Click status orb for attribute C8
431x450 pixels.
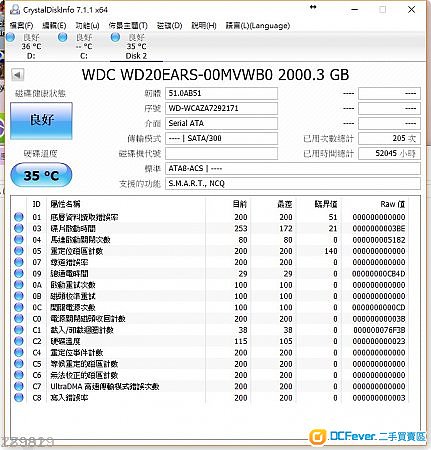[x=19, y=398]
